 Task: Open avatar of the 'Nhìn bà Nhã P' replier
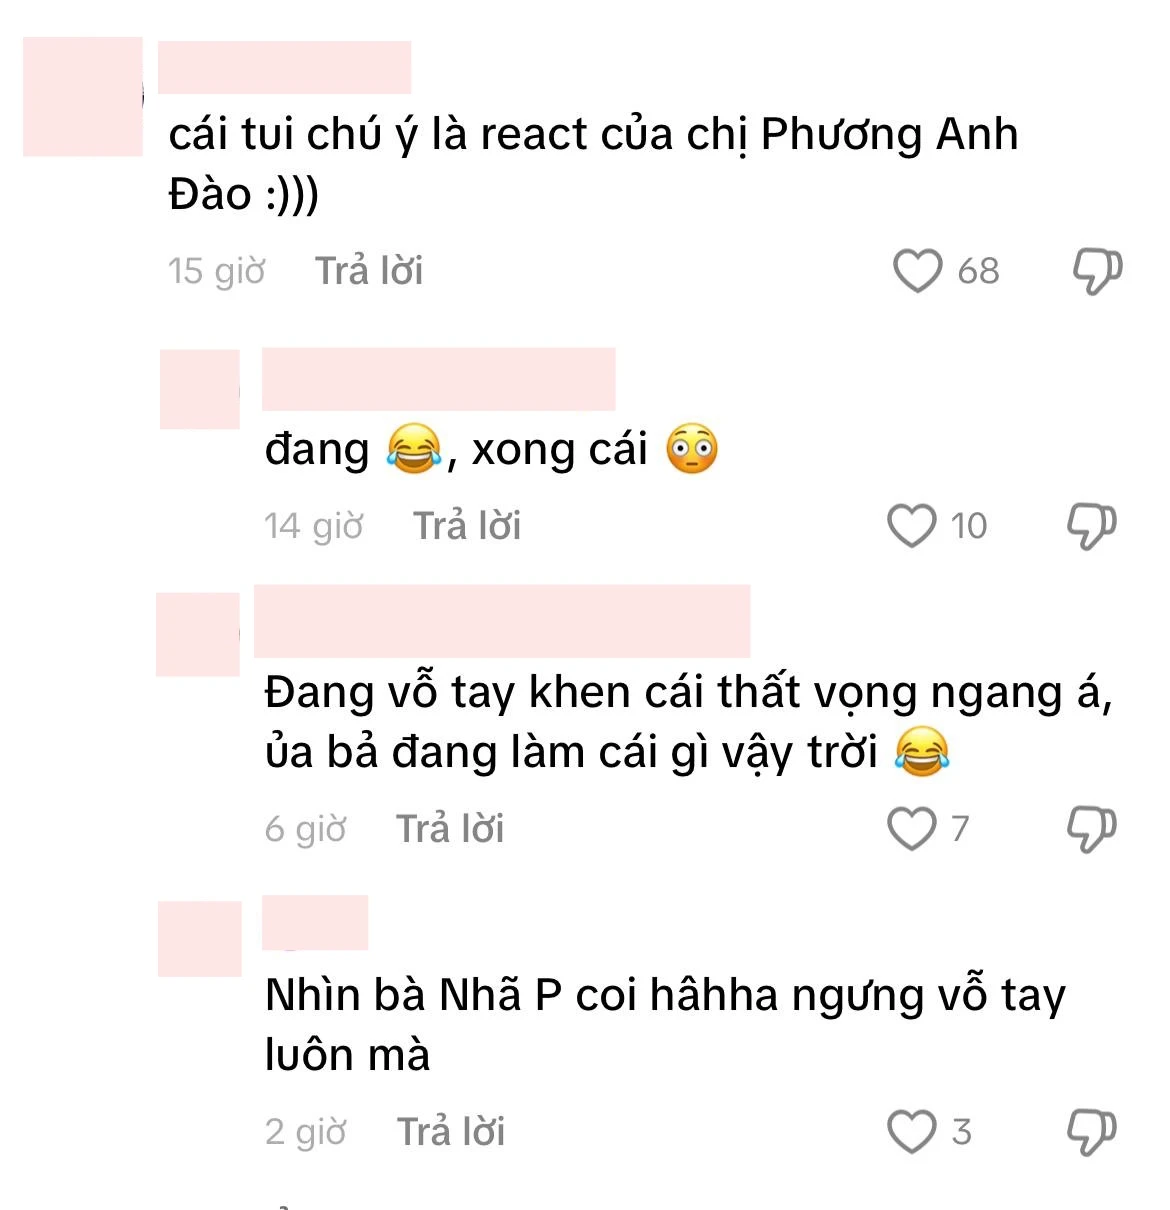(200, 938)
